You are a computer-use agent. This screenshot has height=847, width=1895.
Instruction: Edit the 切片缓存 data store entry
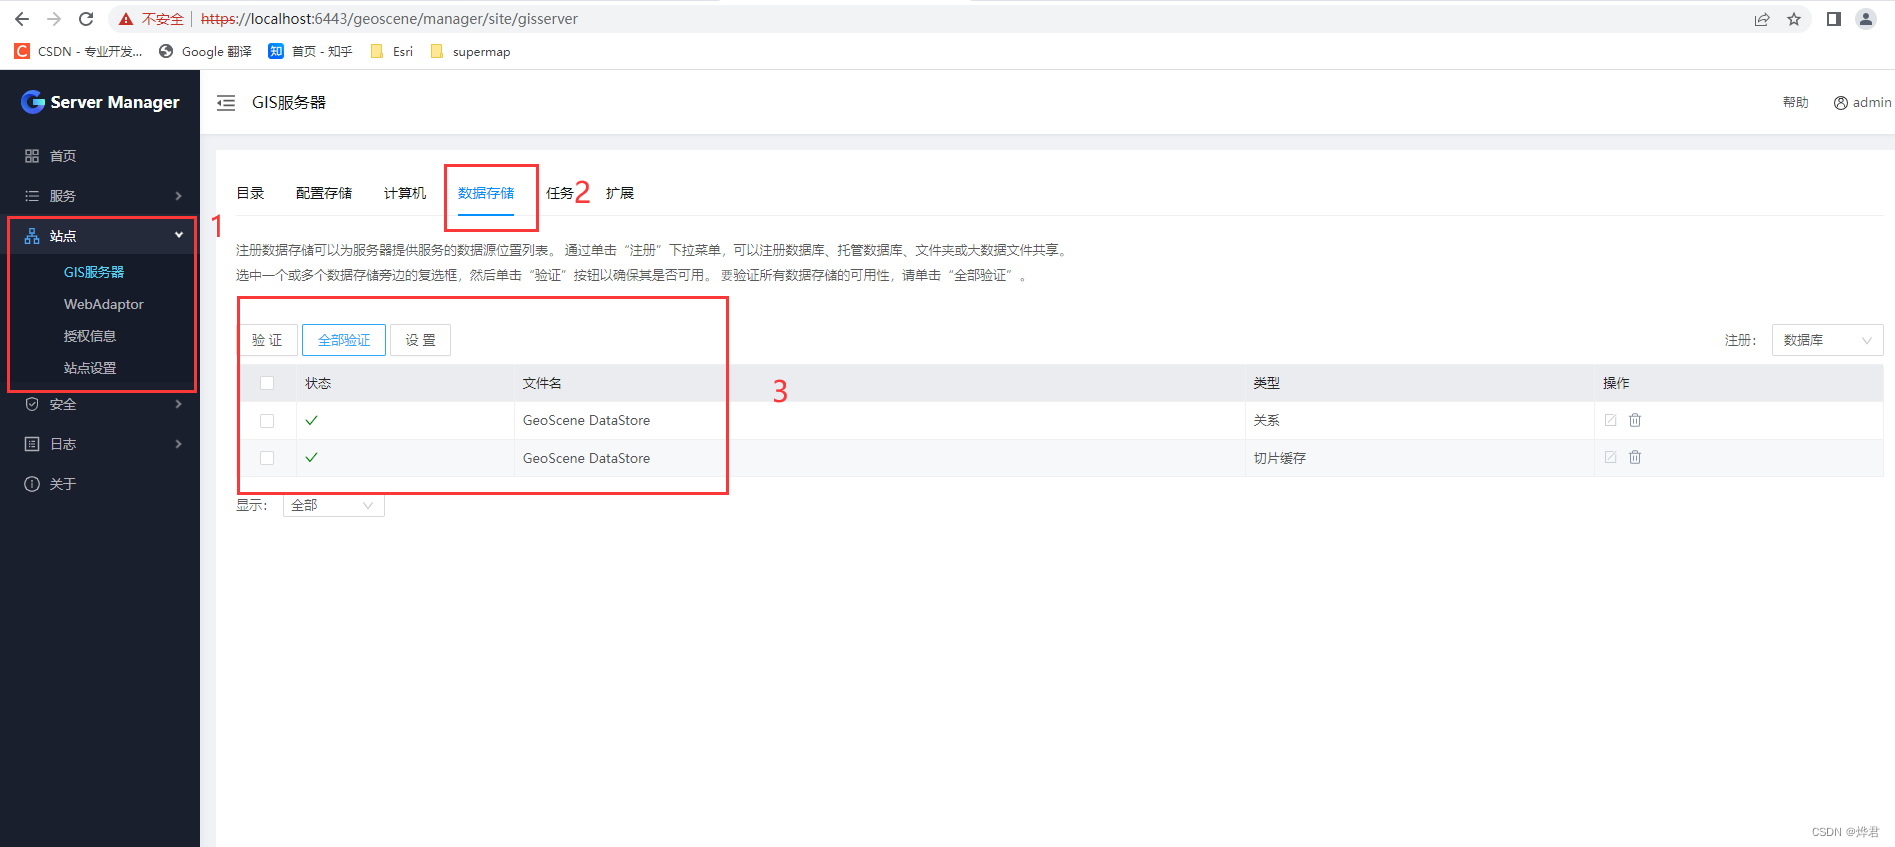pos(1610,457)
